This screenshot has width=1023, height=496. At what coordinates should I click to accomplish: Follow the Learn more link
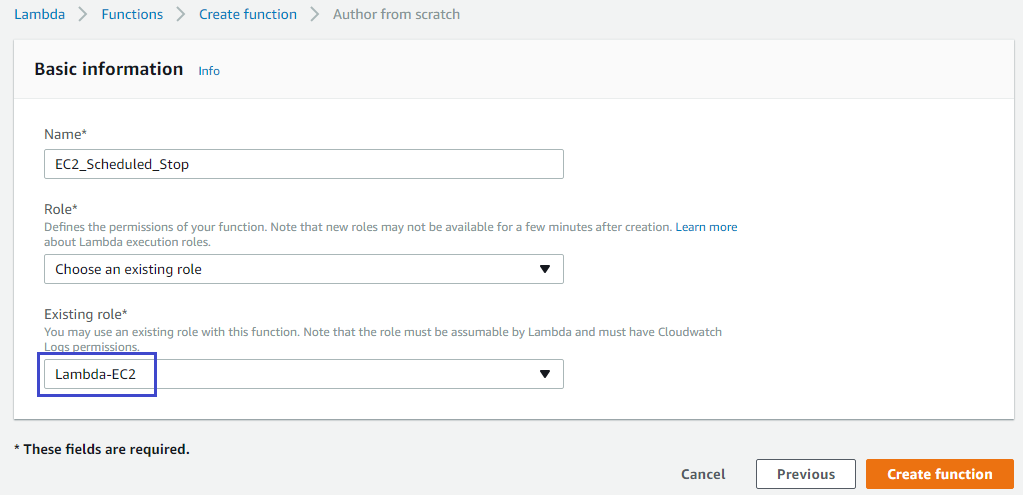click(x=706, y=227)
